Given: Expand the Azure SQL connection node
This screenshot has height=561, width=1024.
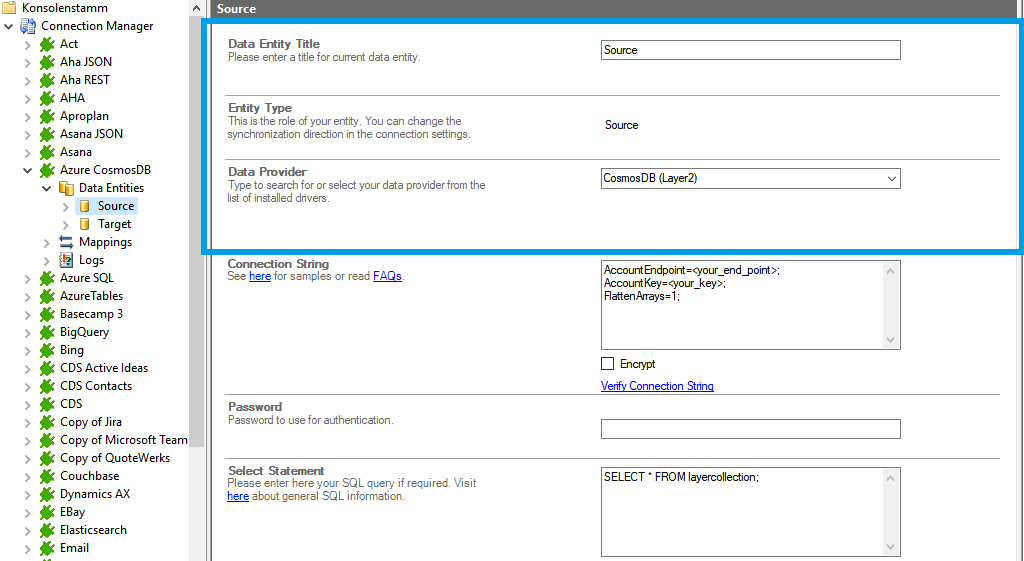Looking at the screenshot, I should pos(28,278).
